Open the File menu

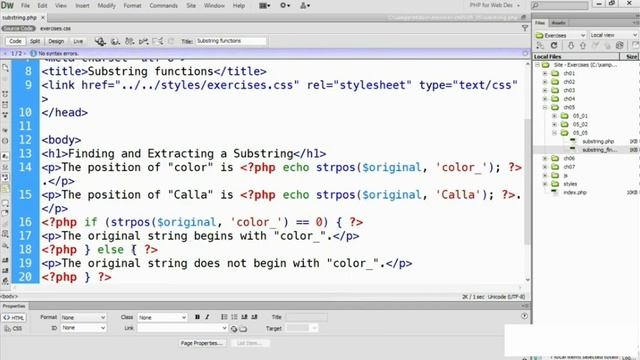point(25,6)
